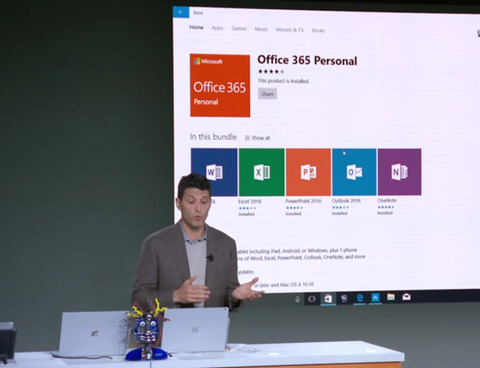
Task: Click the Microsoft Edge icon on the taskbar
Action: (360, 298)
